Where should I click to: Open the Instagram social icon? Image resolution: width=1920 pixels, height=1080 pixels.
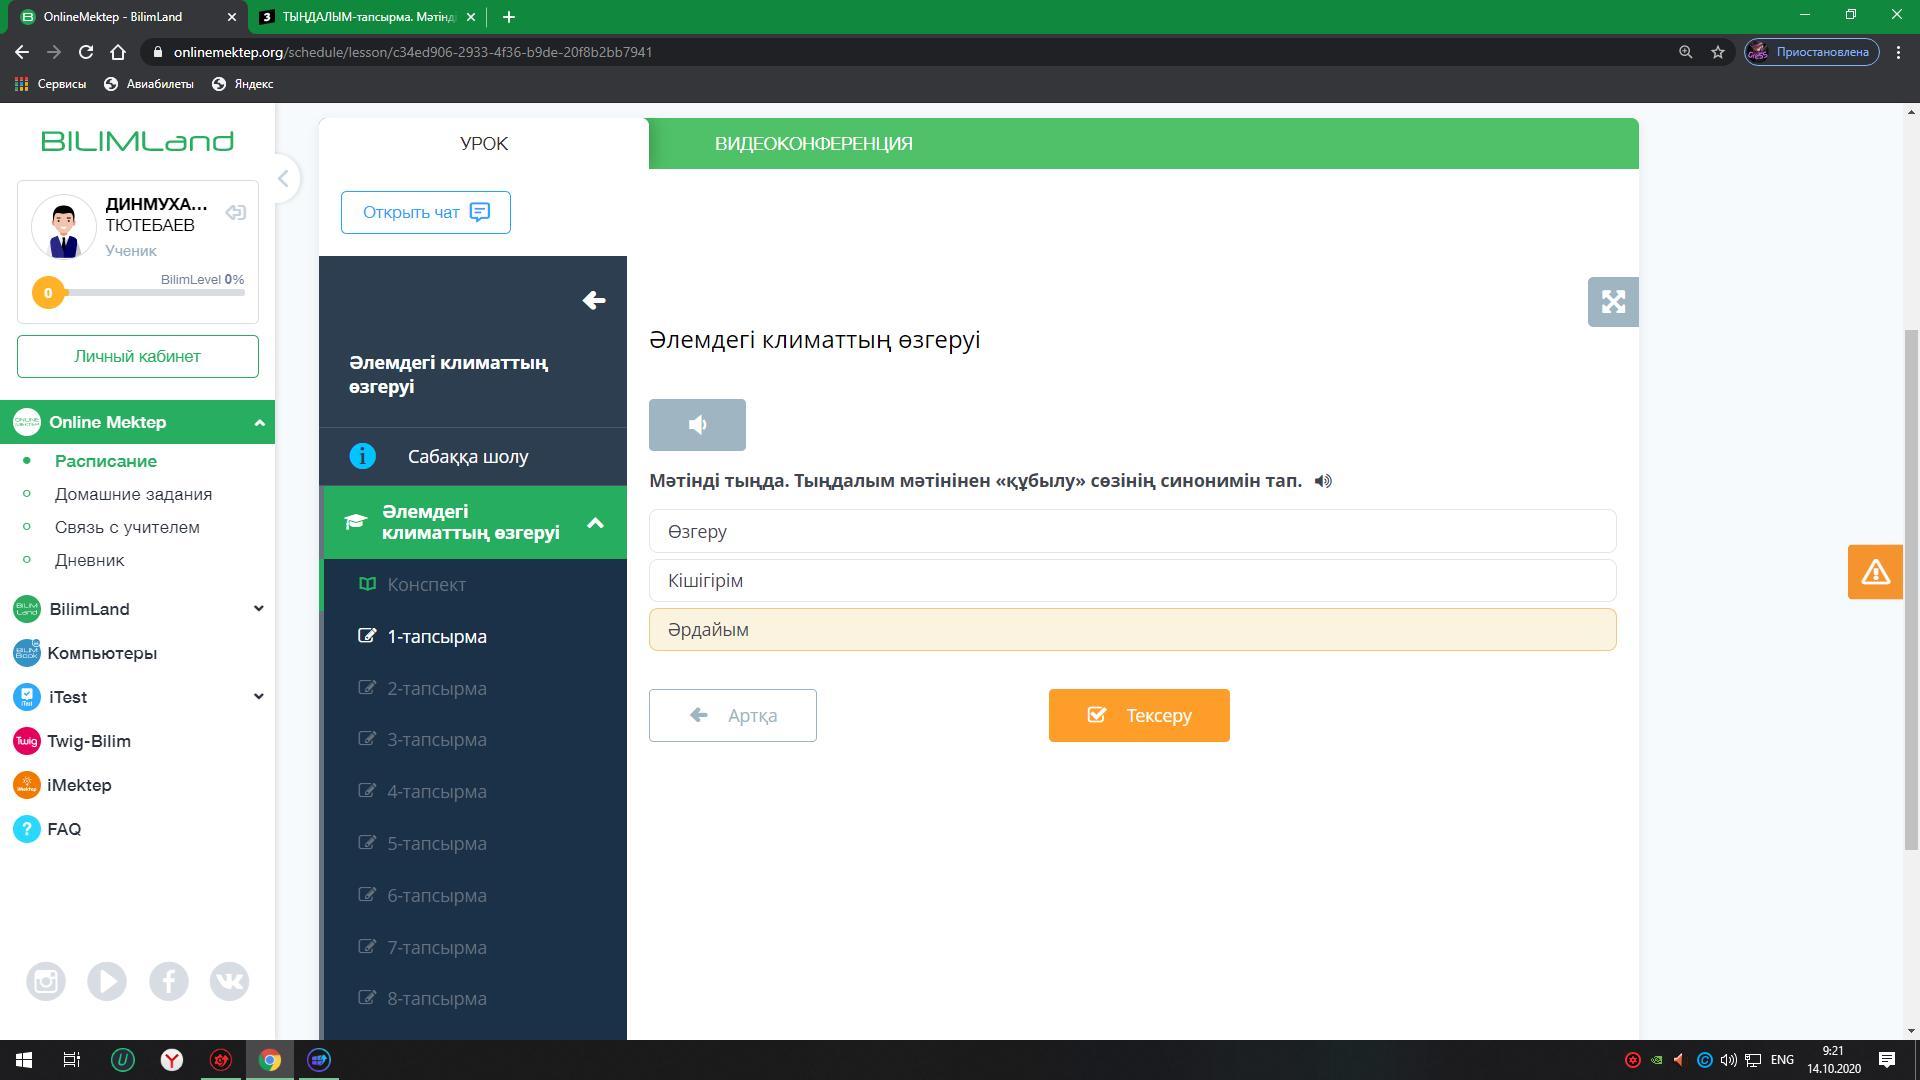click(46, 981)
